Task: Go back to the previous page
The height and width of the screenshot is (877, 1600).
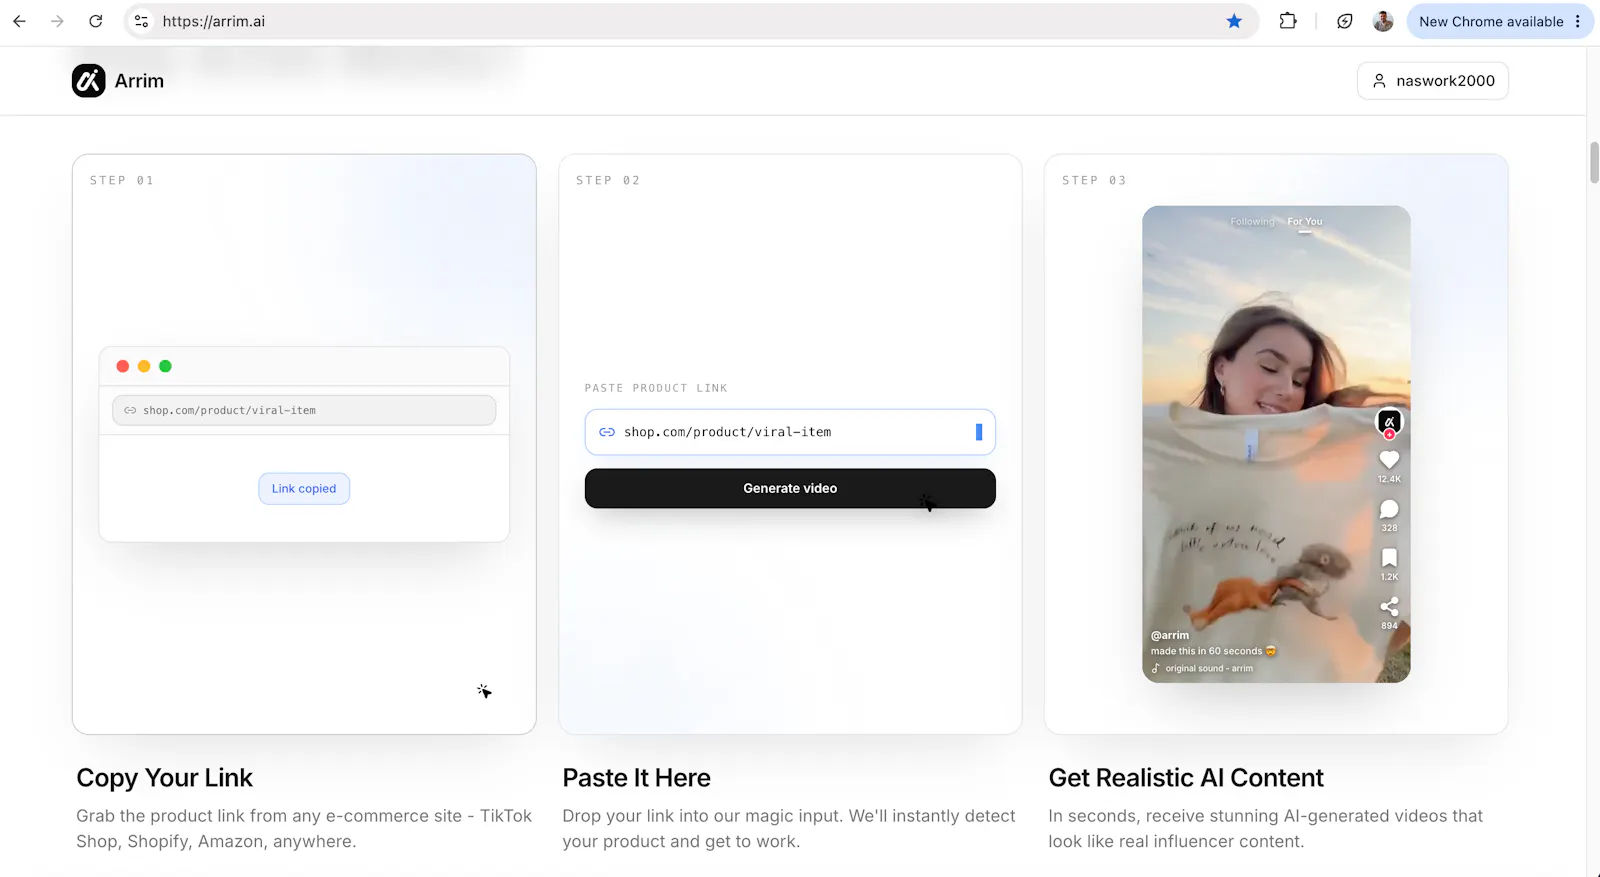Action: click(x=19, y=21)
